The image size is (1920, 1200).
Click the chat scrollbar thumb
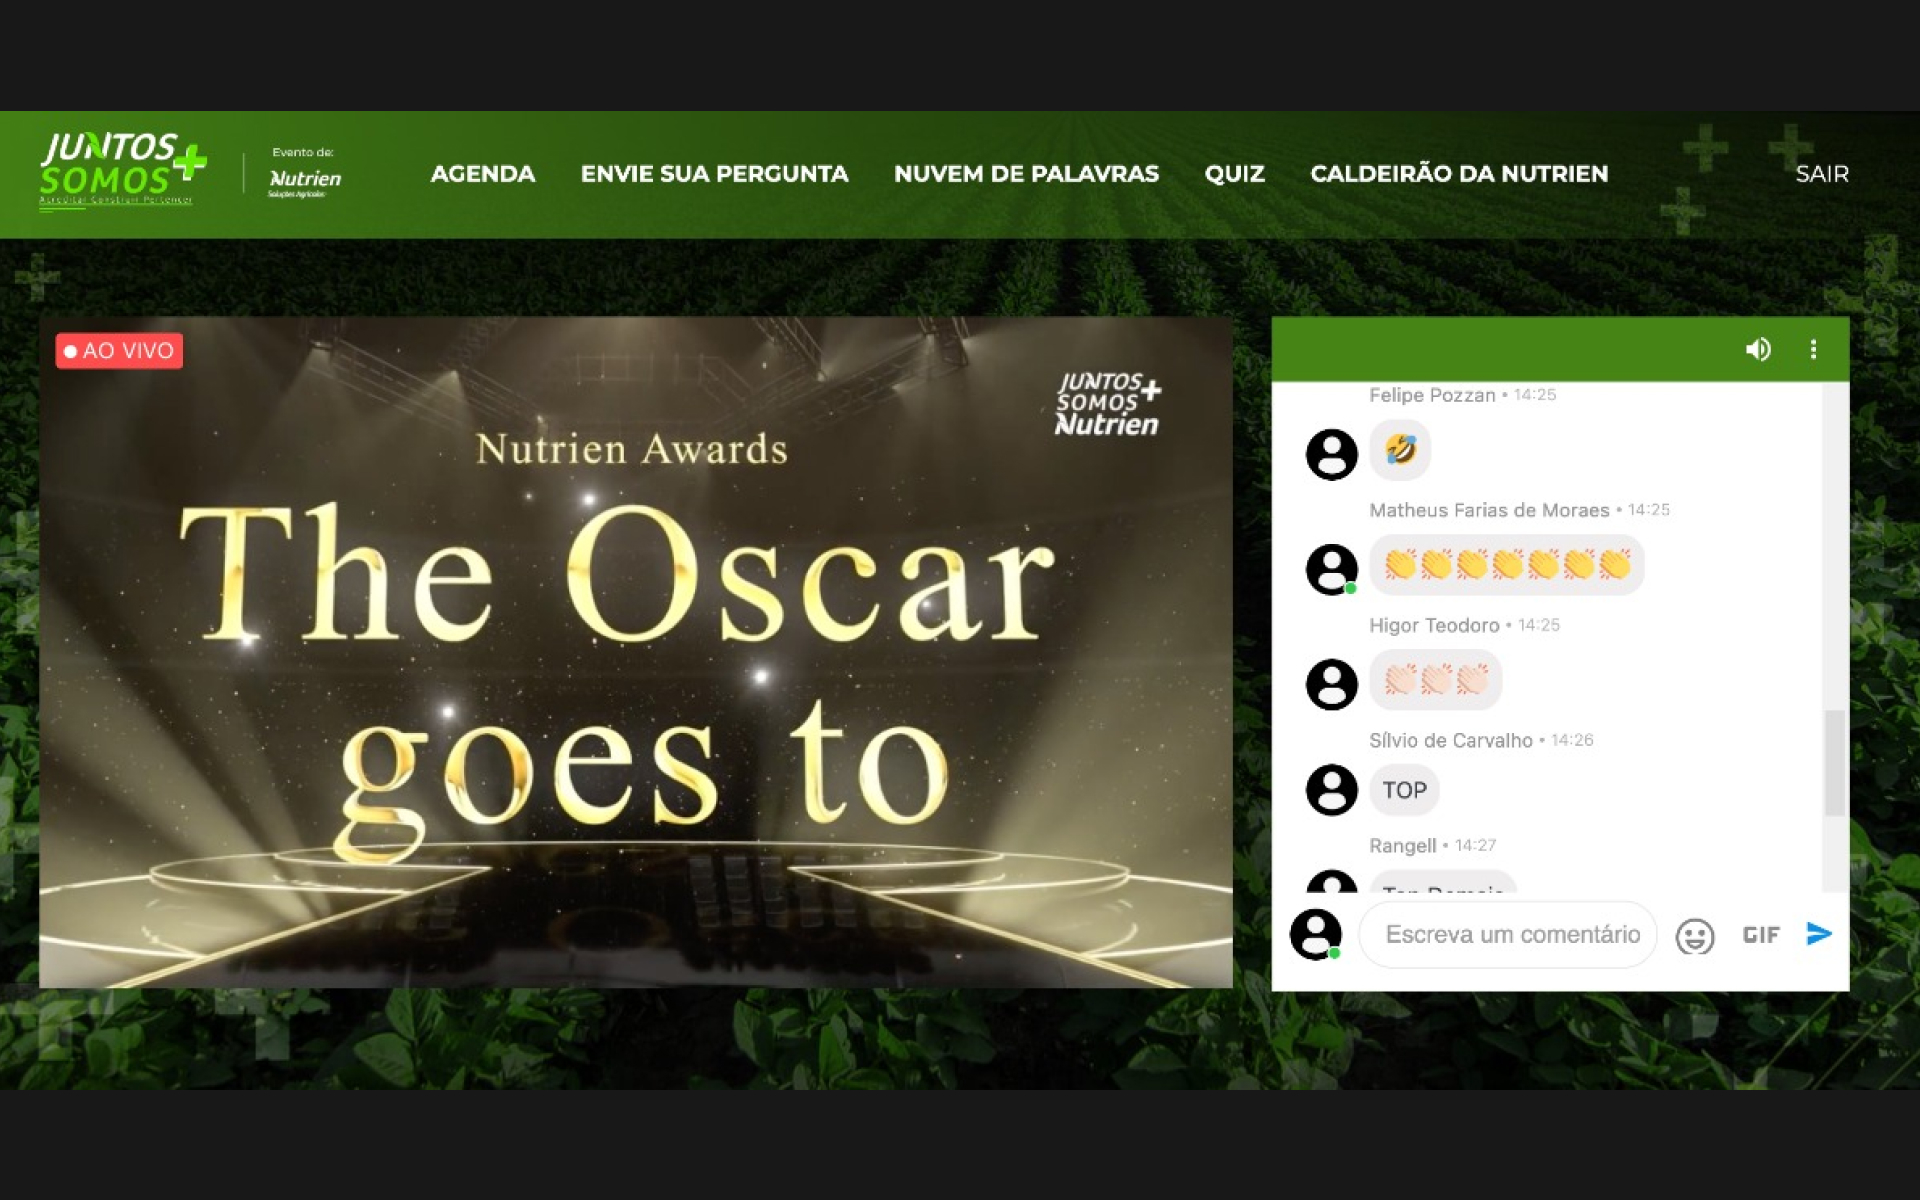click(1834, 762)
